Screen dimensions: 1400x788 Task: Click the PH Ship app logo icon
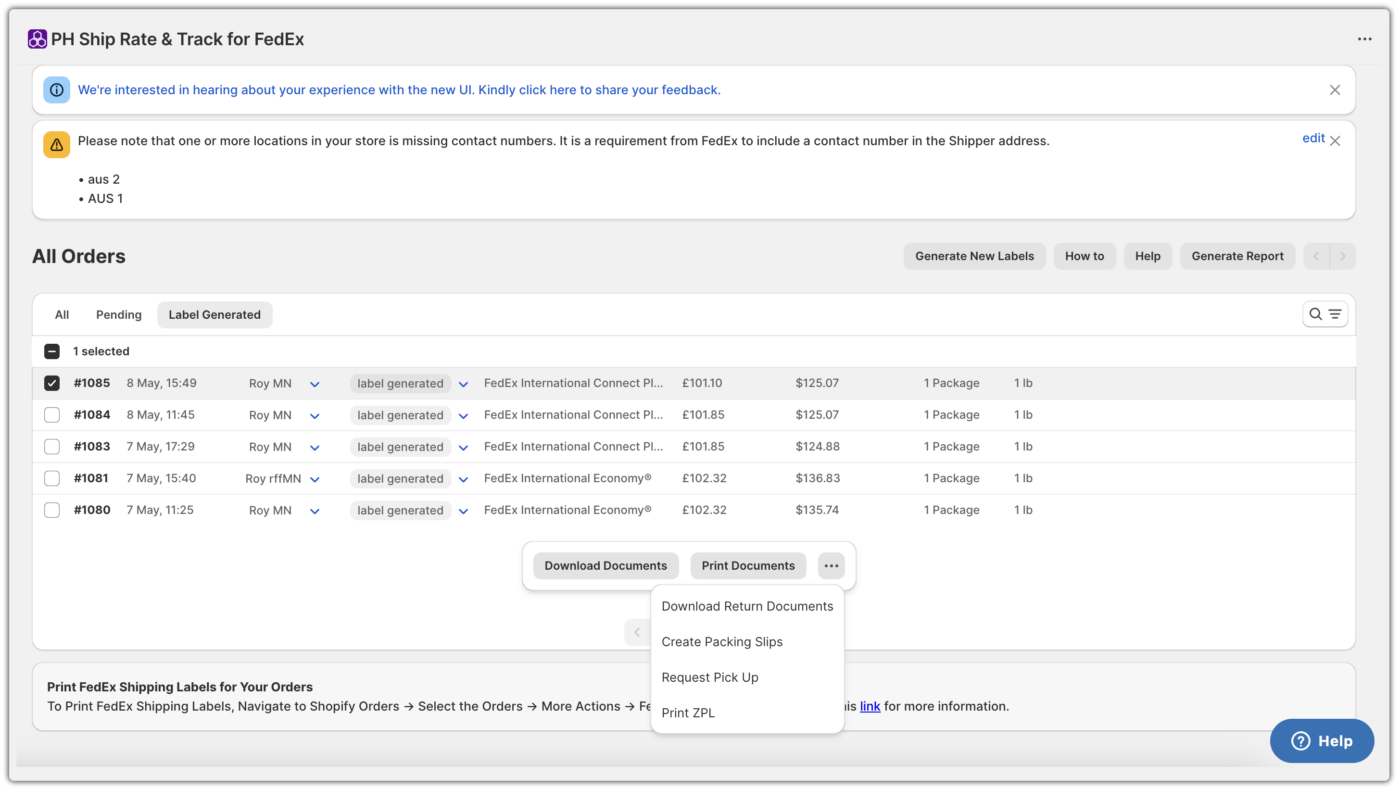click(37, 39)
